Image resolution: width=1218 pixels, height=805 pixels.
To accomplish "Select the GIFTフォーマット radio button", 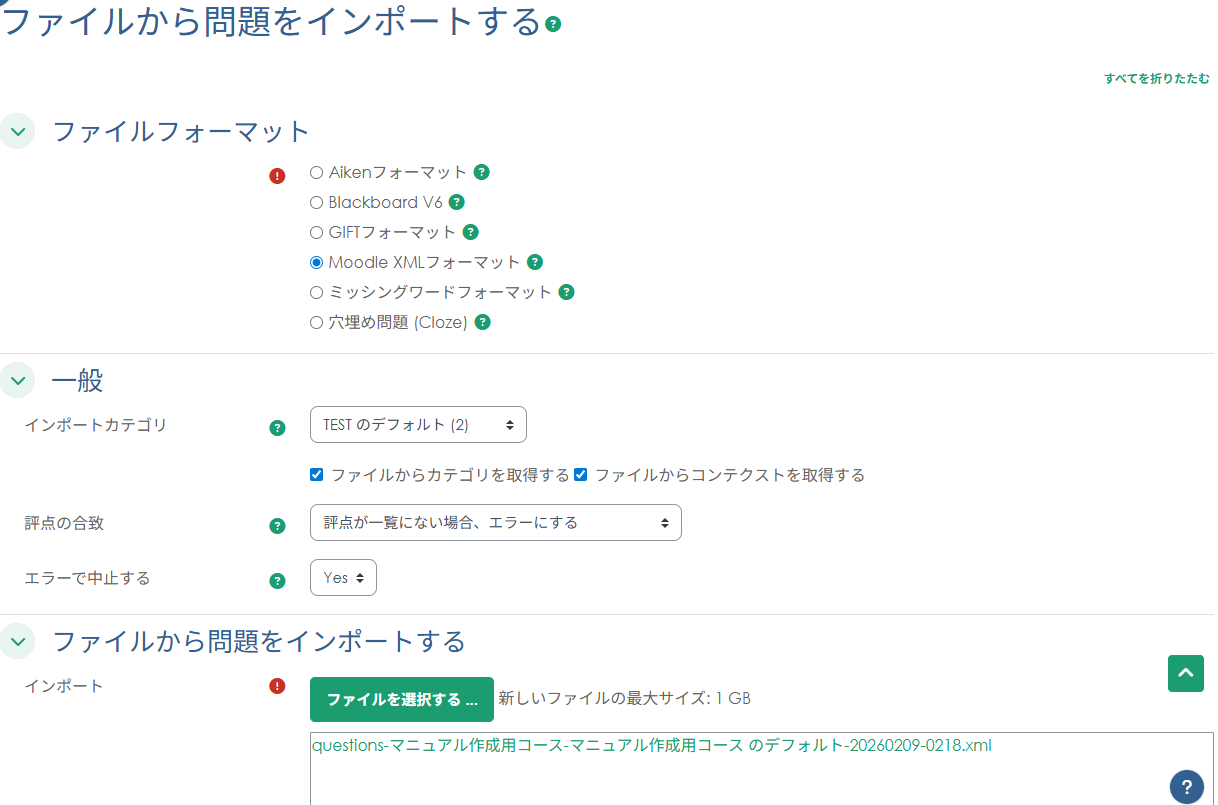I will [316, 231].
